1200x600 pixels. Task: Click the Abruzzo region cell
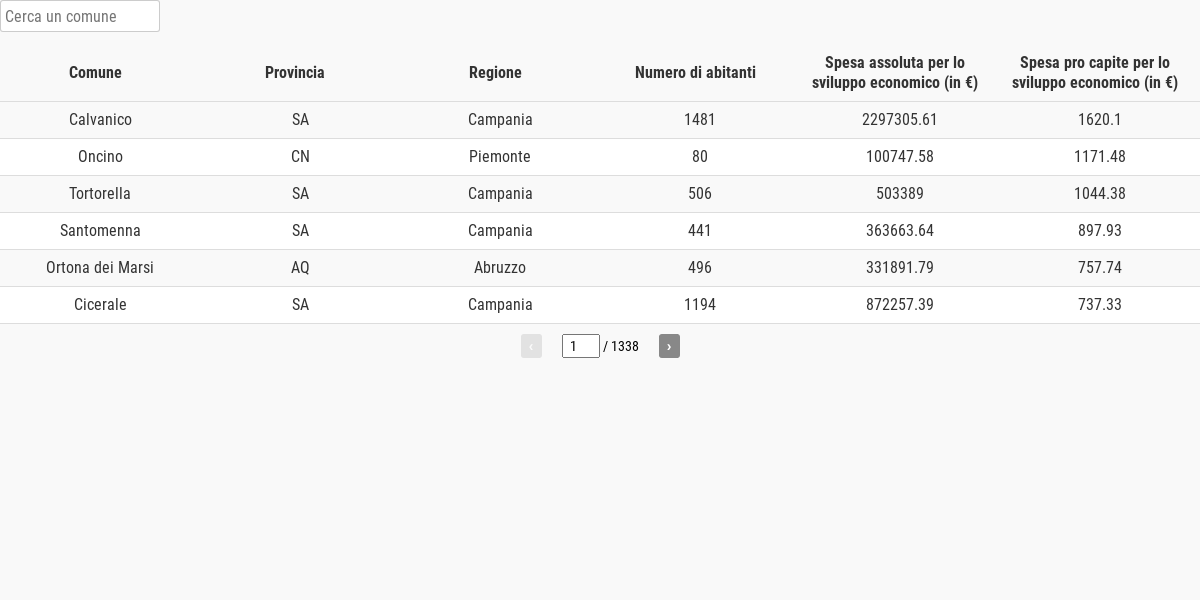(500, 268)
